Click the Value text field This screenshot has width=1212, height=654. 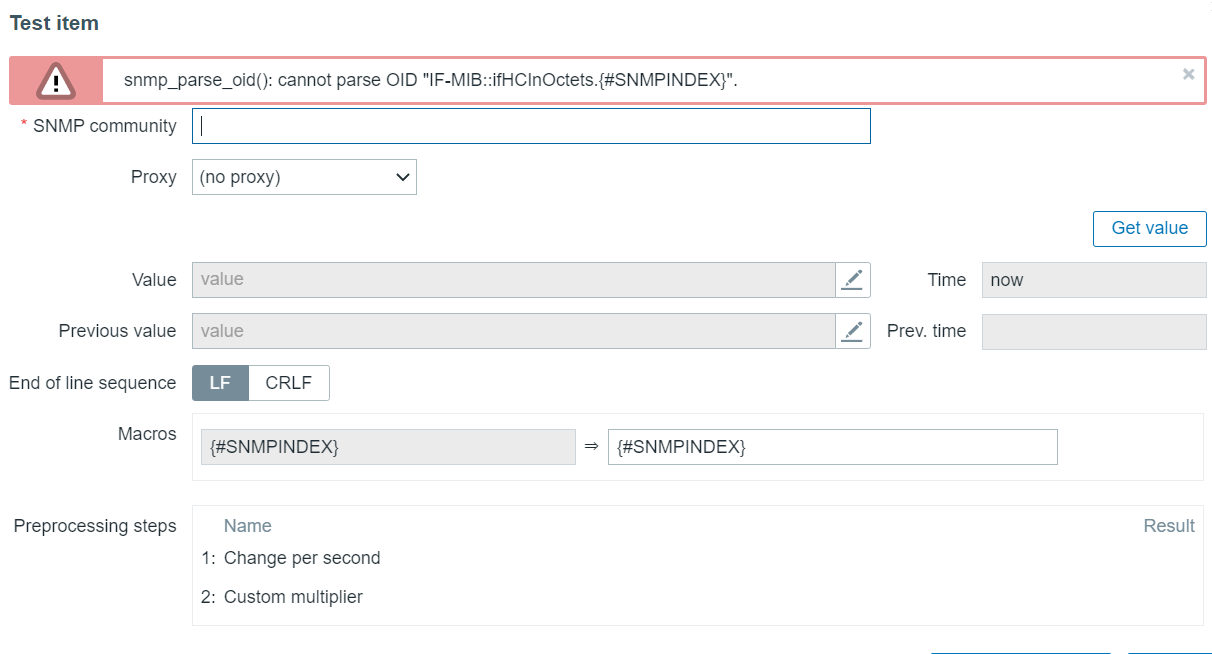pos(513,280)
